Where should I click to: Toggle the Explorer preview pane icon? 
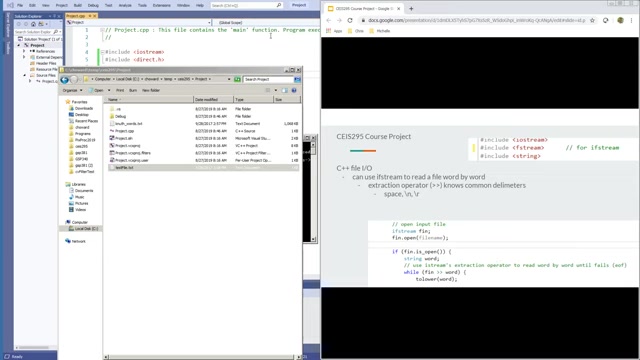[284, 90]
